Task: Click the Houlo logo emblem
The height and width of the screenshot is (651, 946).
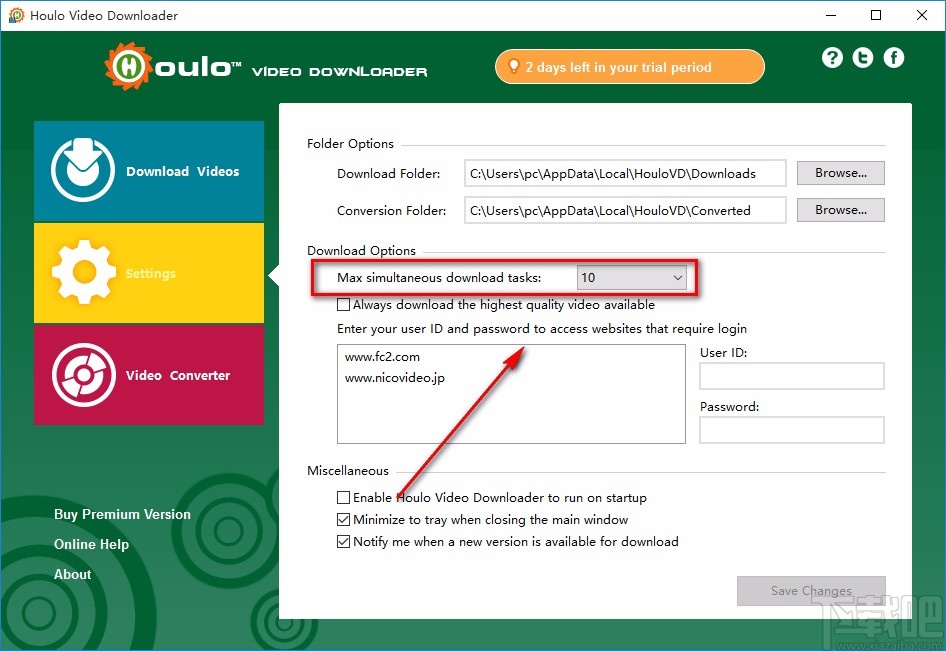Action: coord(129,65)
